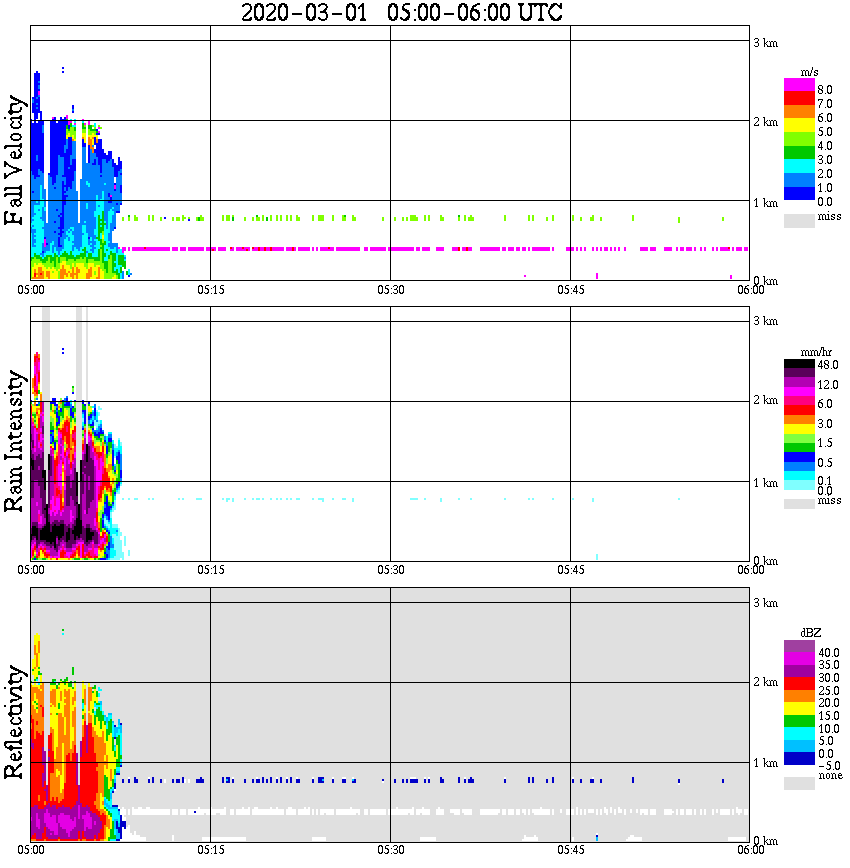Click the 0.5 value in mm/hr legend

tap(825, 463)
